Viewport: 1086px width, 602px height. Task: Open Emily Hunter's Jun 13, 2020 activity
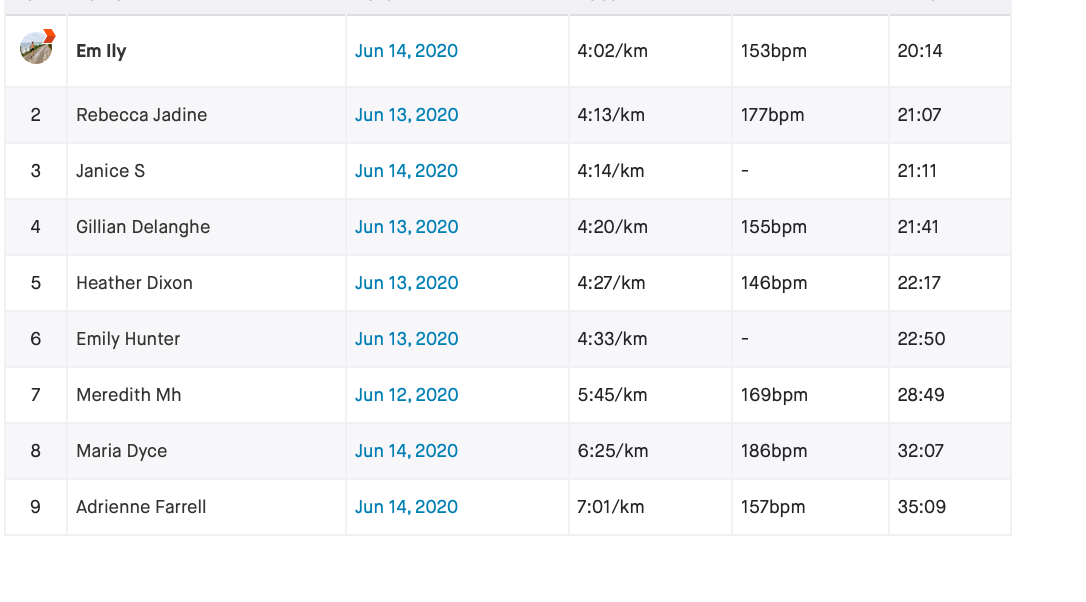point(406,339)
